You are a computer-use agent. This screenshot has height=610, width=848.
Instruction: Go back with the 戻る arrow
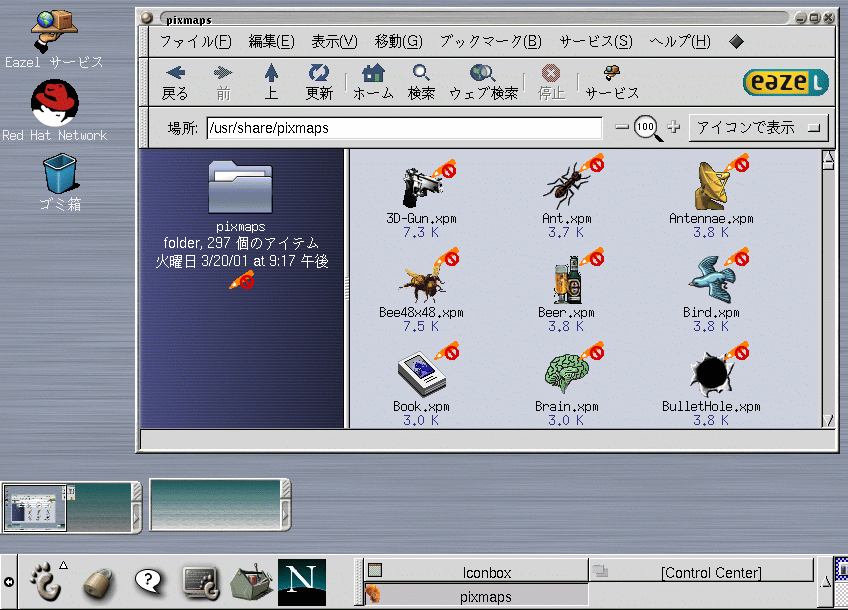[x=175, y=82]
